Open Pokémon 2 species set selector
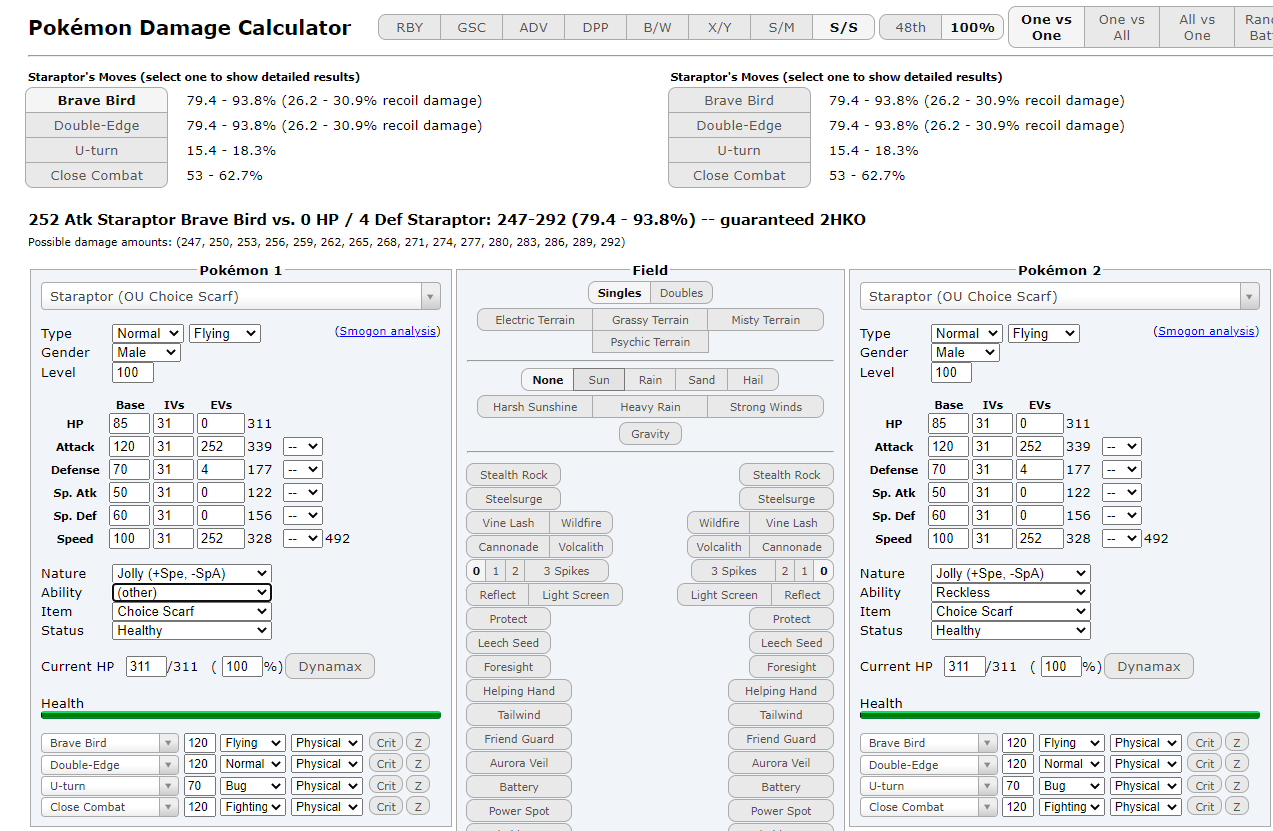Screen dimensions: 1273x831 click(x=1059, y=296)
